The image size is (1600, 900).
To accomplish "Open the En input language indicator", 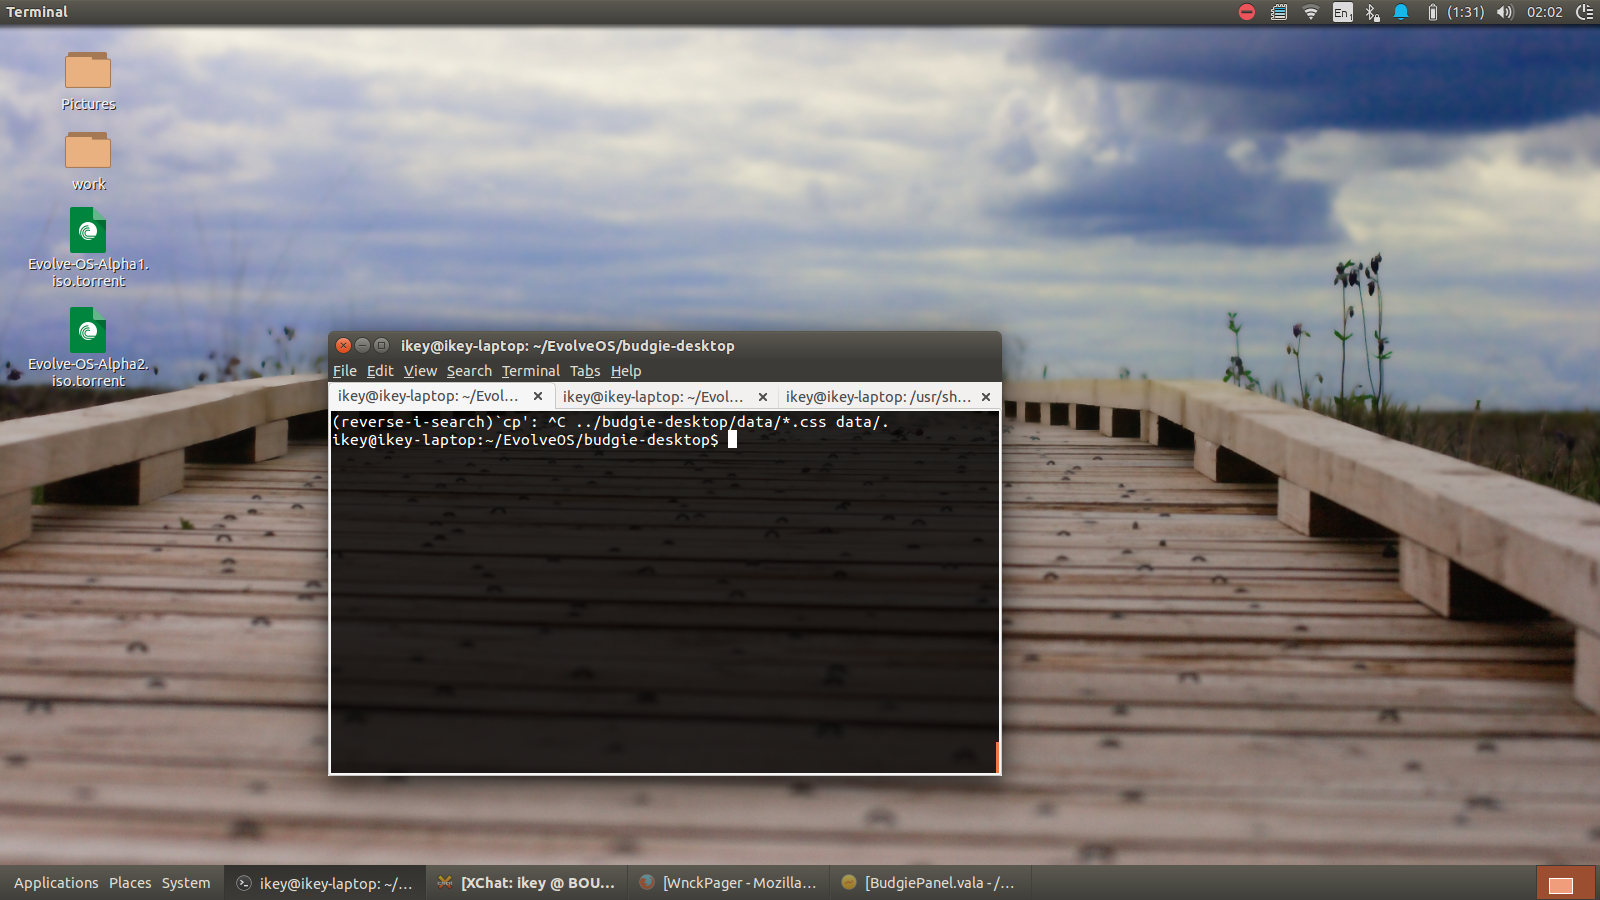I will click(1343, 12).
